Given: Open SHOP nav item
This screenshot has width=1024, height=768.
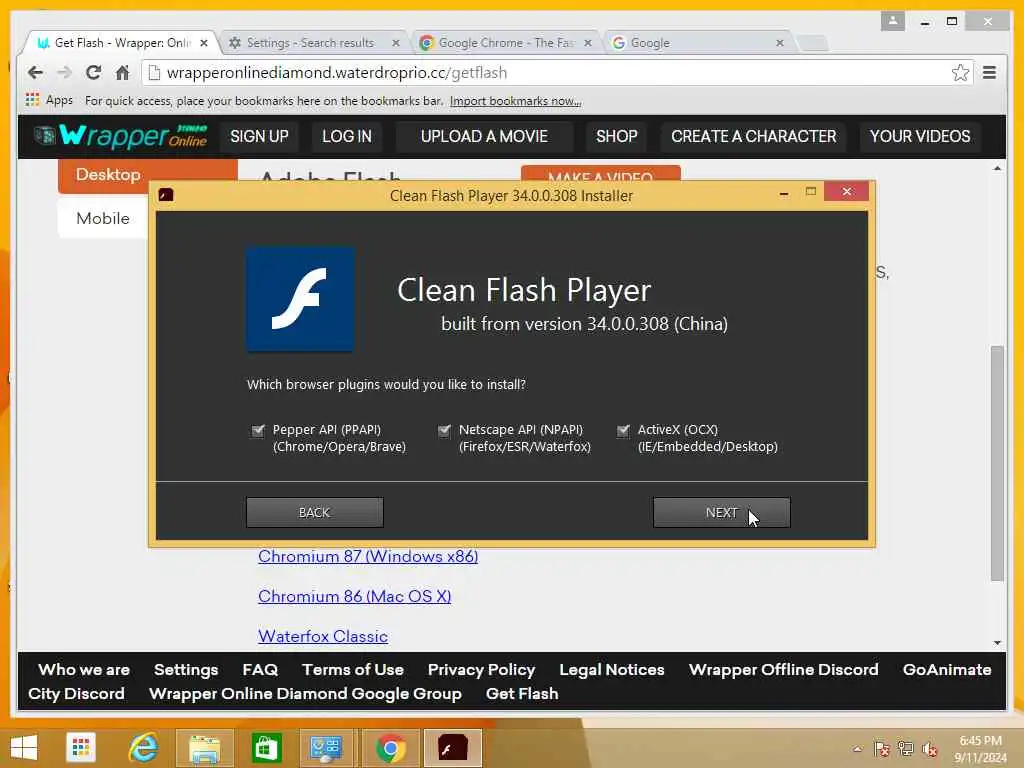Looking at the screenshot, I should click(x=616, y=136).
